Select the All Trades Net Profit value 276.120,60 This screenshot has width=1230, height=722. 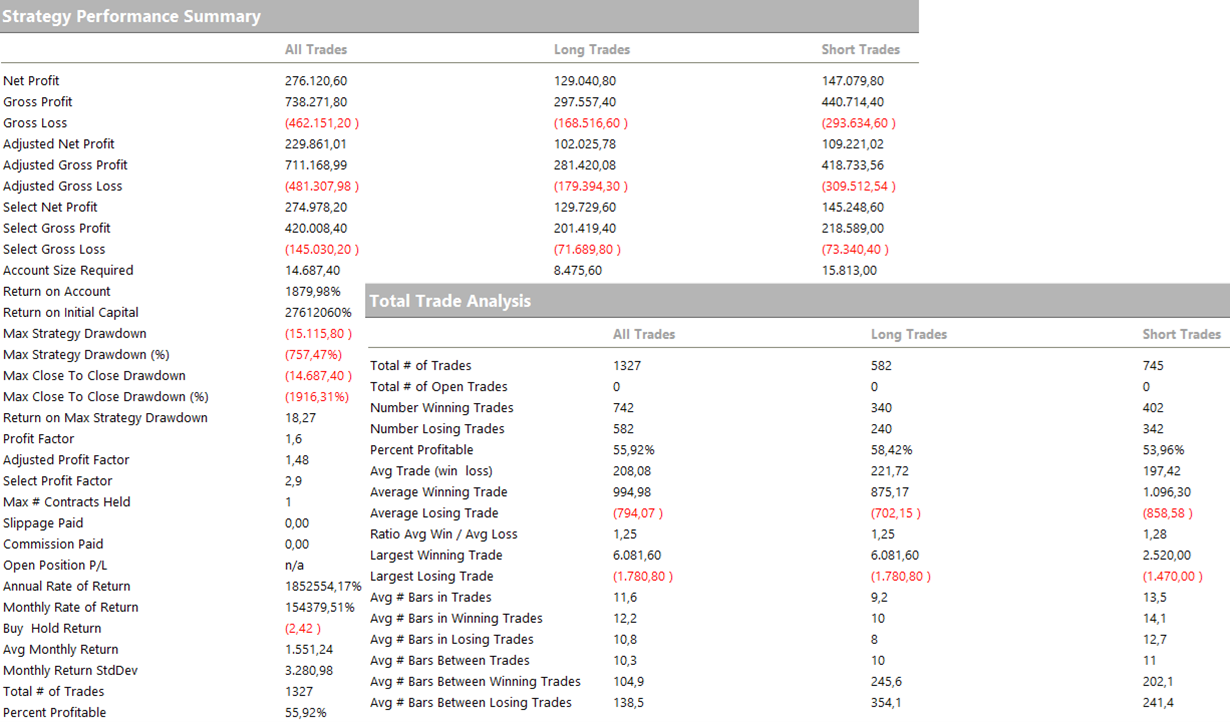click(x=316, y=81)
